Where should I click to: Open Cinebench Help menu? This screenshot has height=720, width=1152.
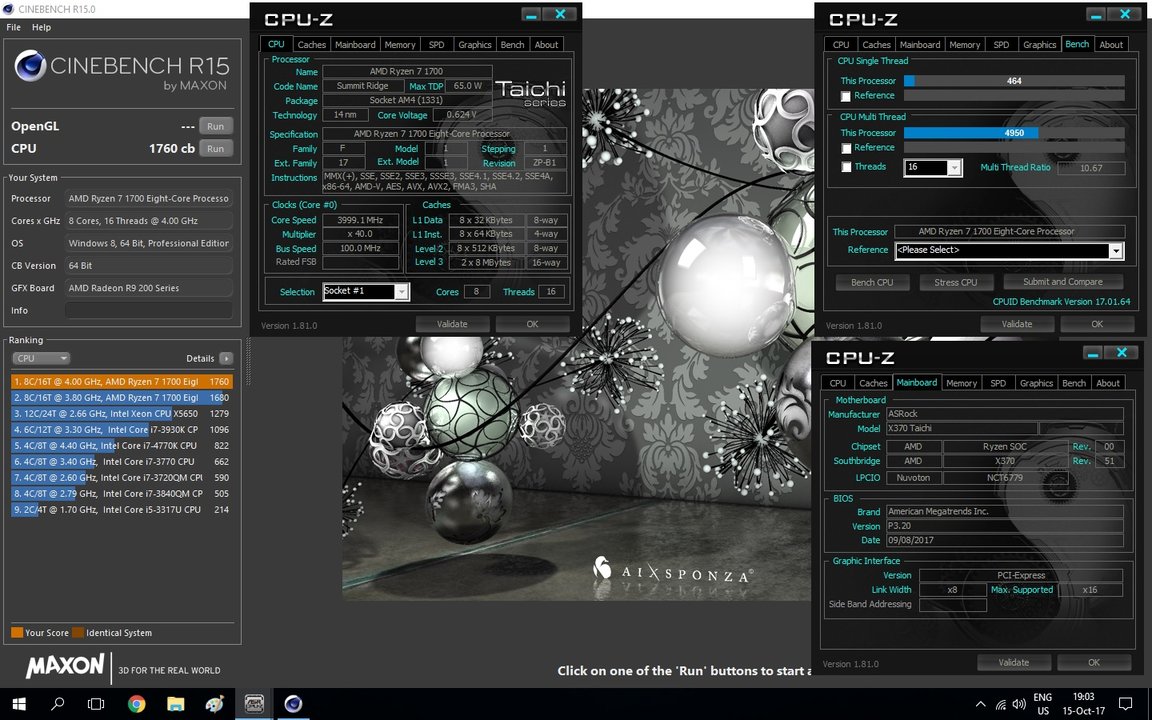(41, 27)
